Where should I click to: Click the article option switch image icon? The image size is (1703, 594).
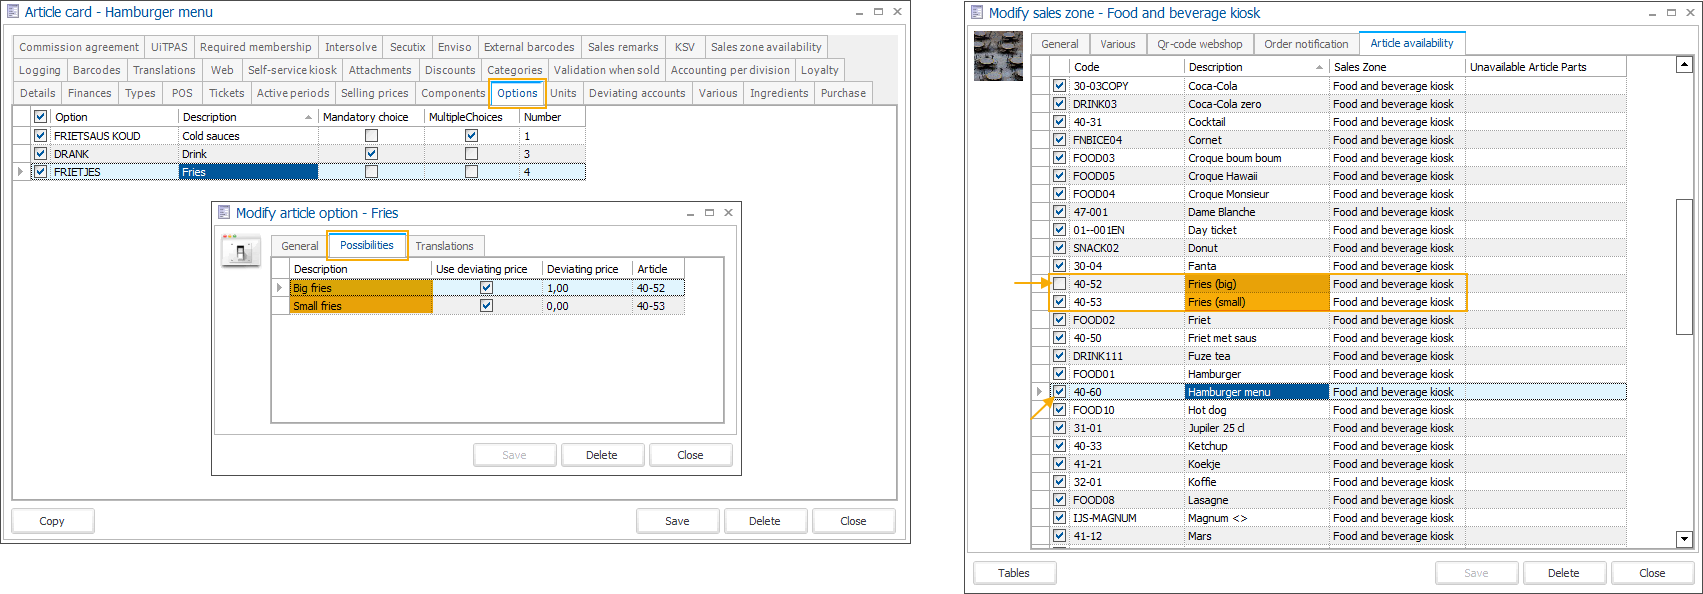240,252
